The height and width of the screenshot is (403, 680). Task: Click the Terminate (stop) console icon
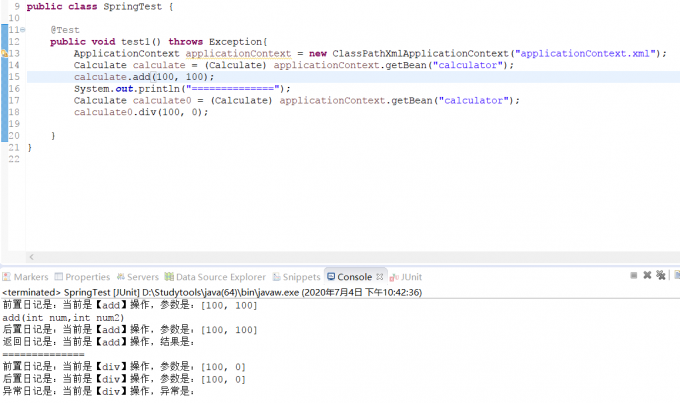634,275
